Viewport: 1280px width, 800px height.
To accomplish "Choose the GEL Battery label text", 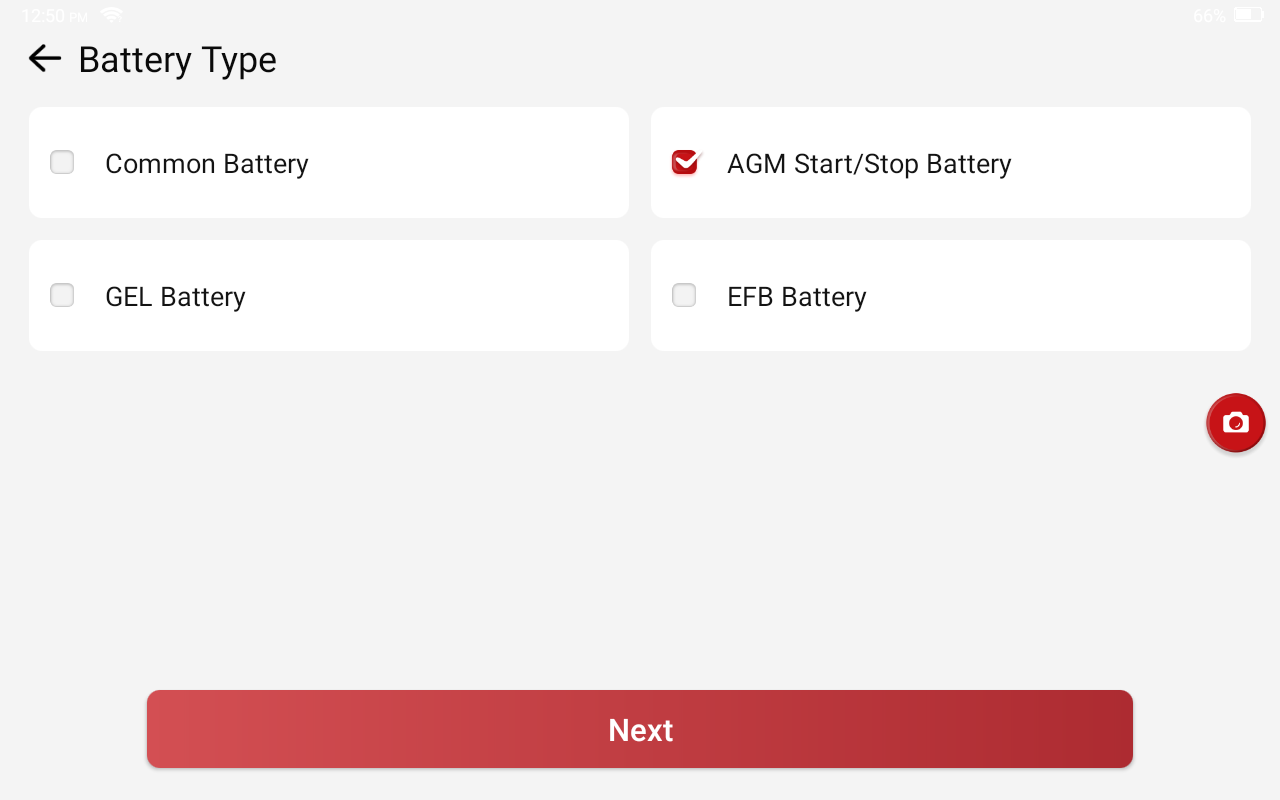I will click(175, 297).
